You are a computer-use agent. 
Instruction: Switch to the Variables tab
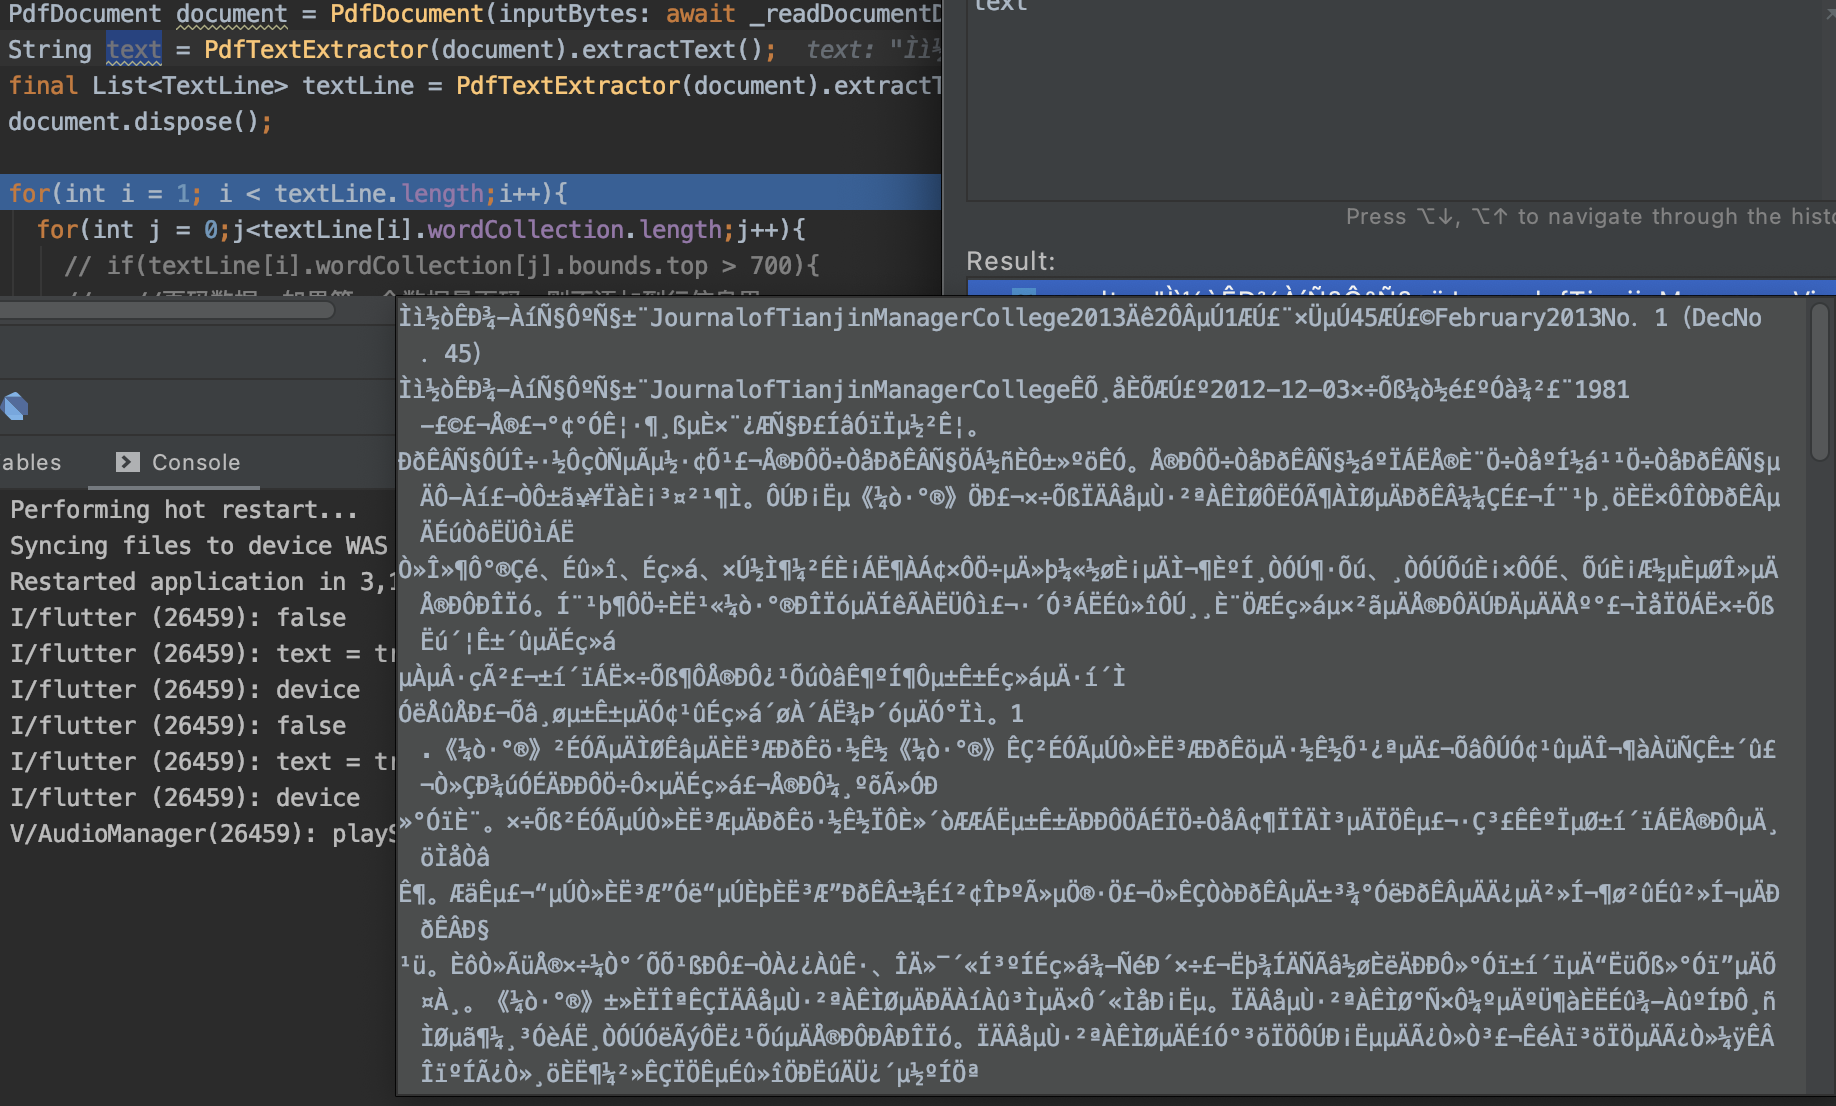(30, 461)
